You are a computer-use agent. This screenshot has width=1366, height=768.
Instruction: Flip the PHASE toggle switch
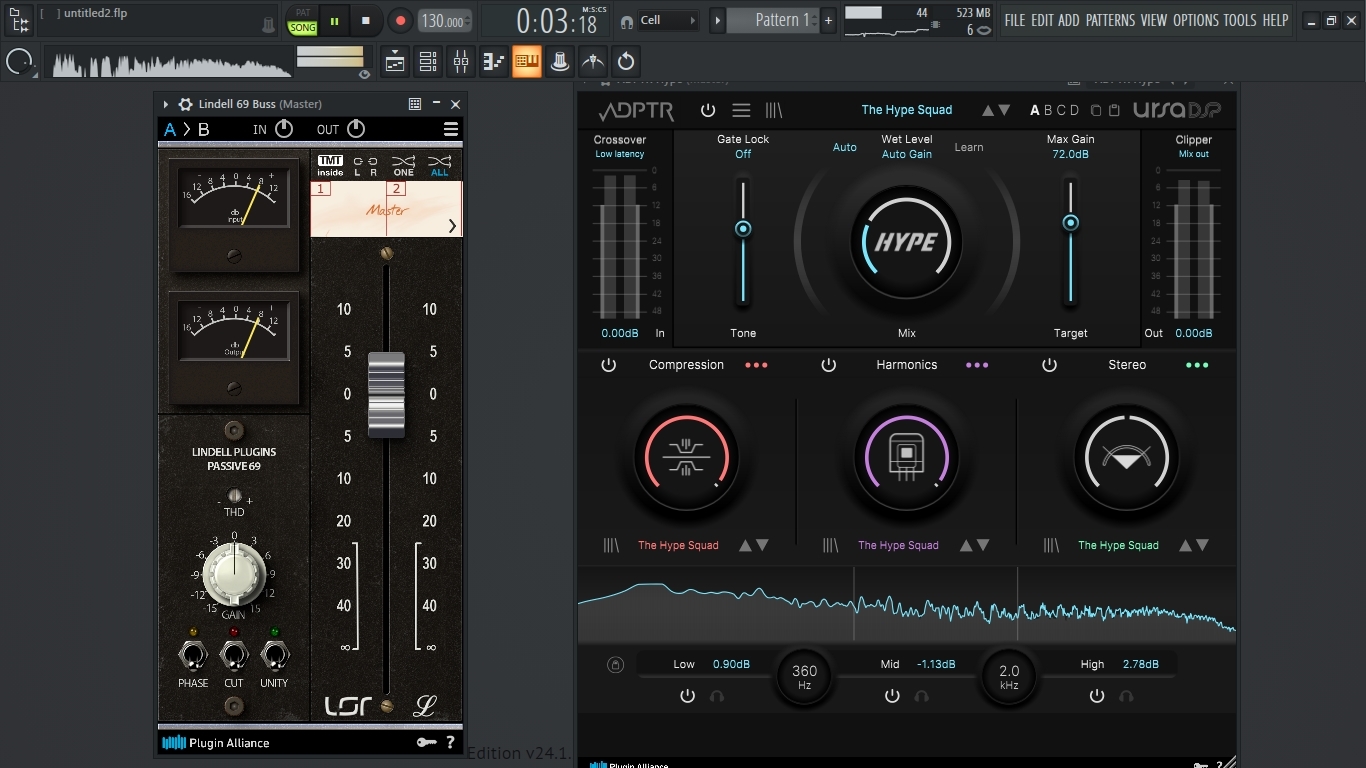coord(193,656)
